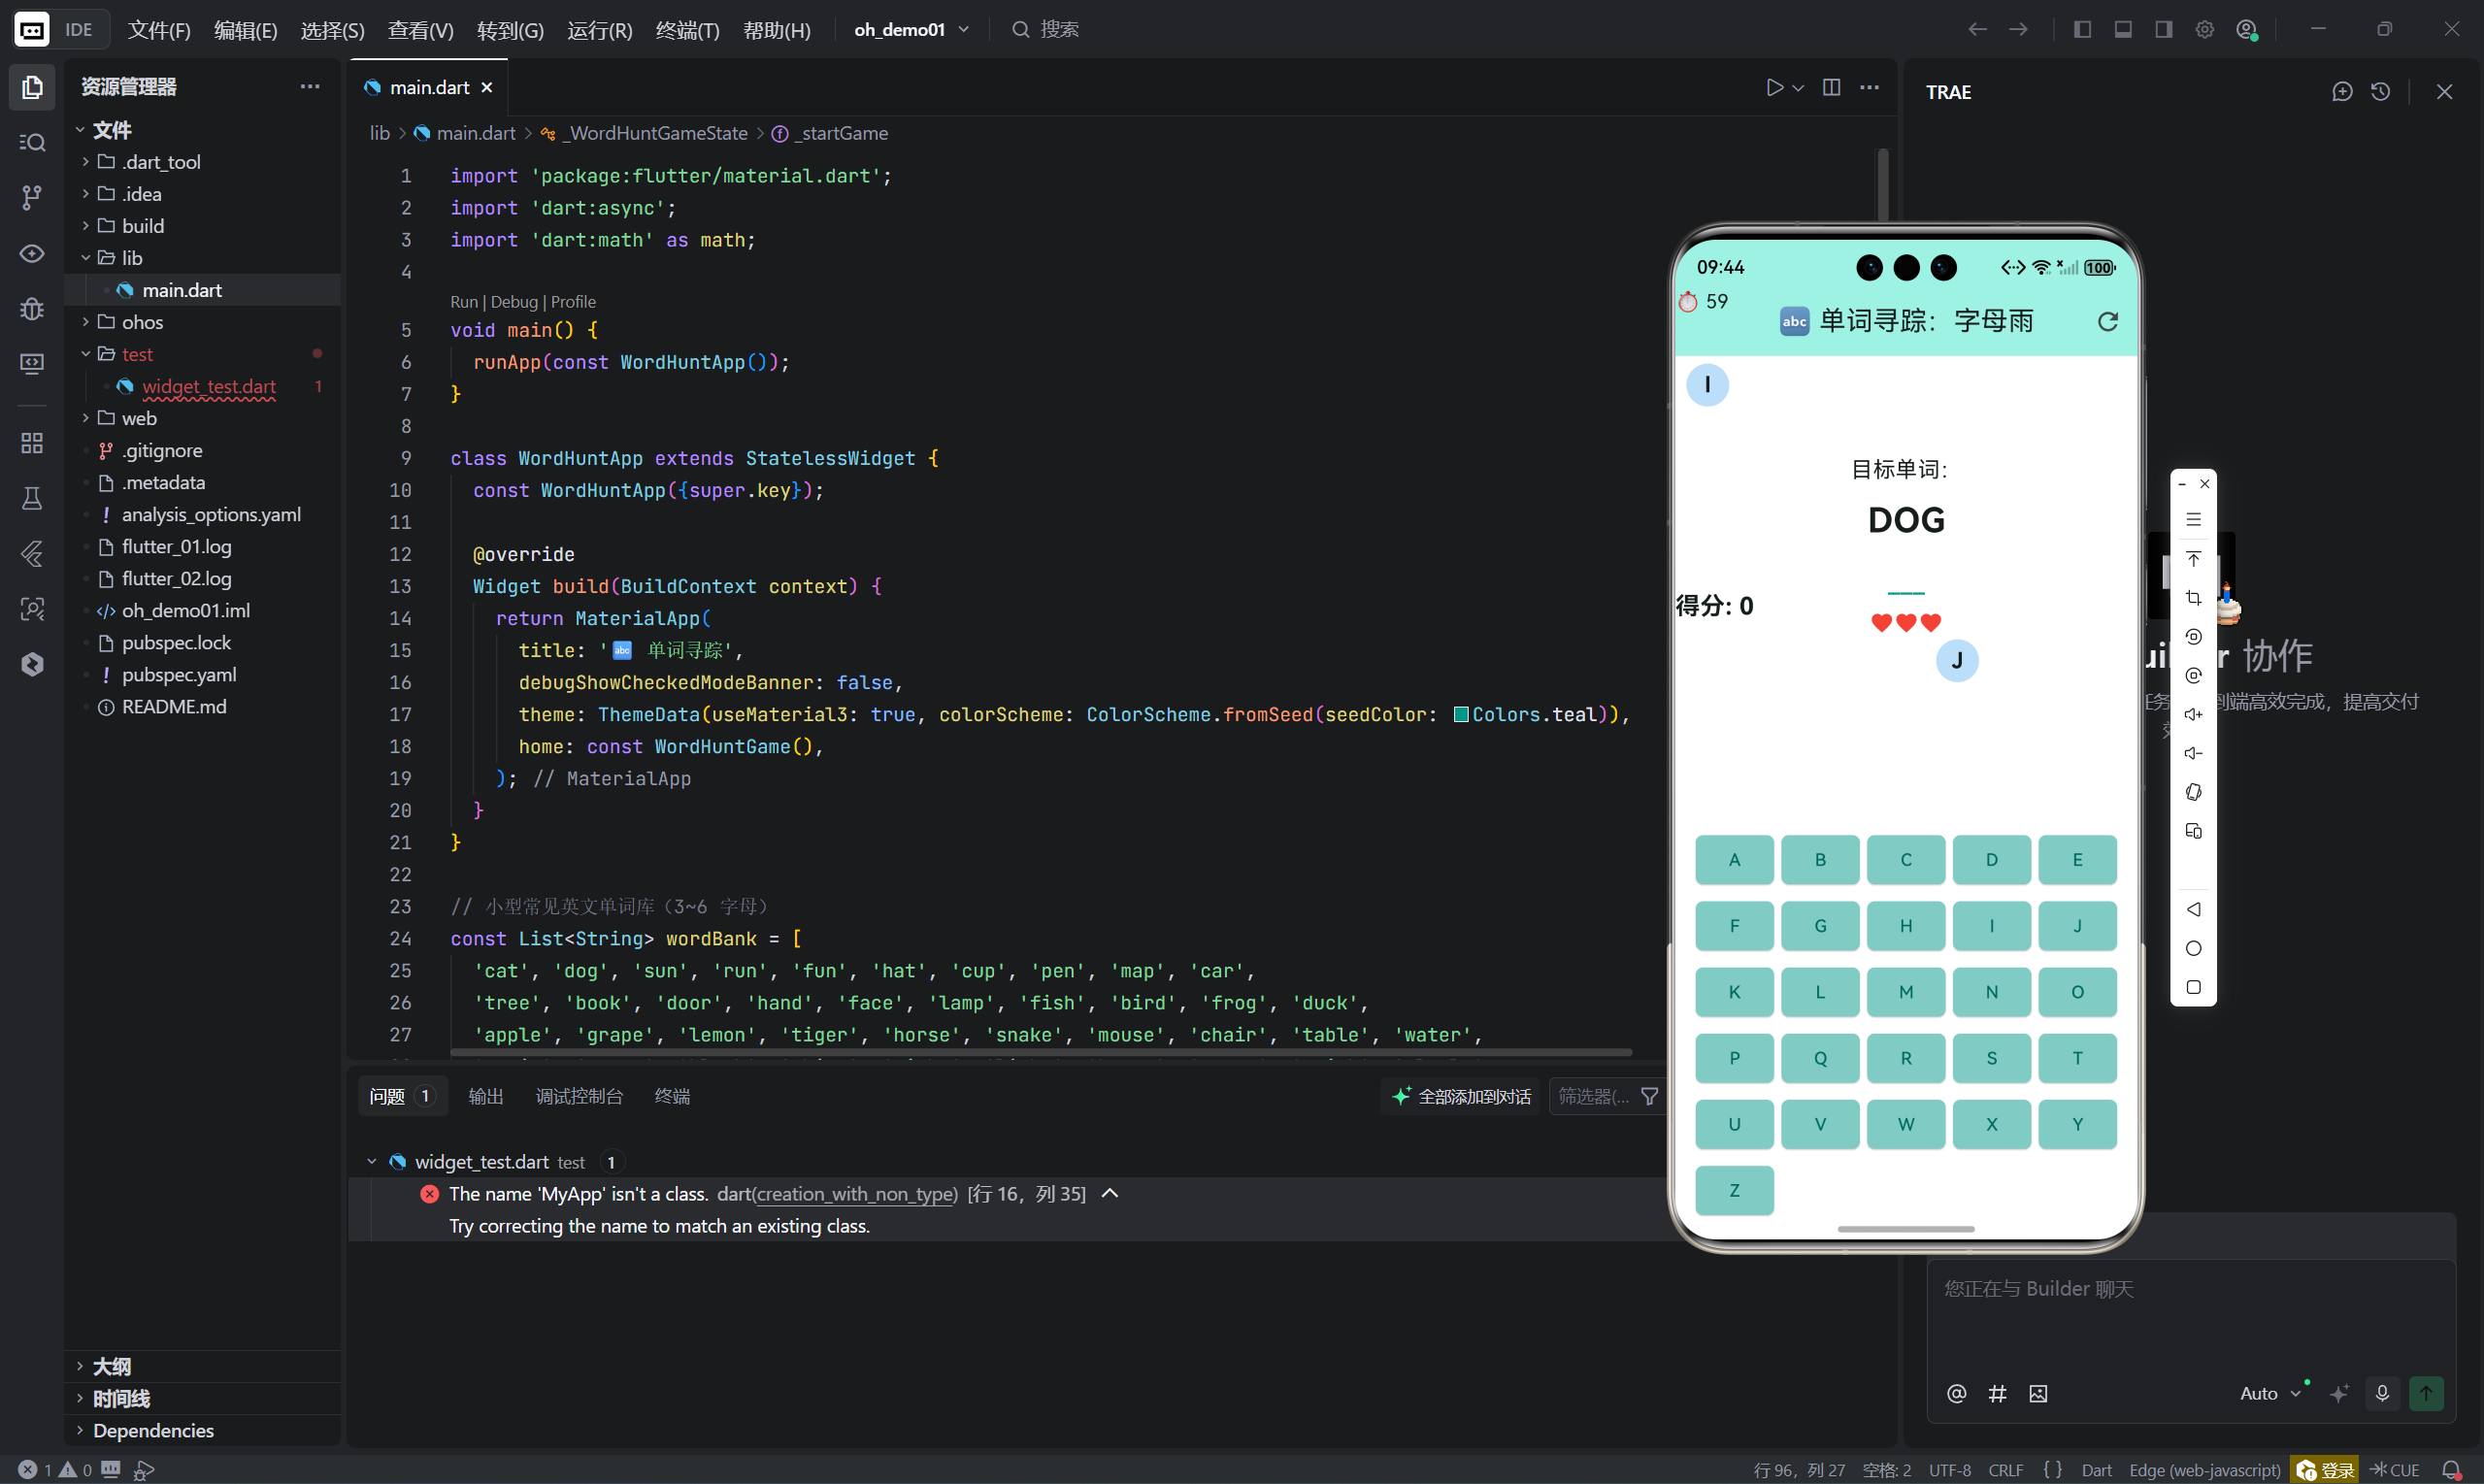2484x1484 pixels.
Task: Expand the ohos folder
Action: (x=141, y=322)
